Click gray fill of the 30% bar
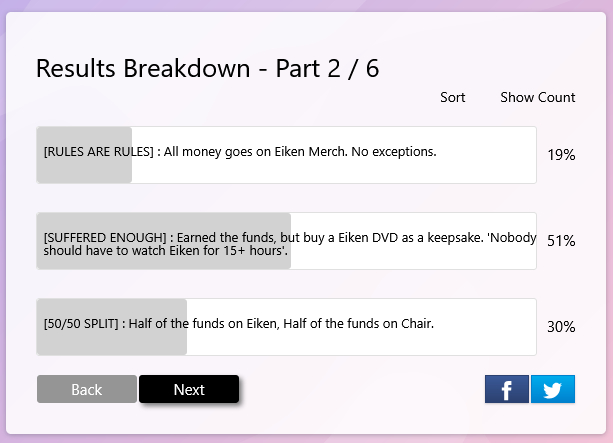 coord(110,344)
